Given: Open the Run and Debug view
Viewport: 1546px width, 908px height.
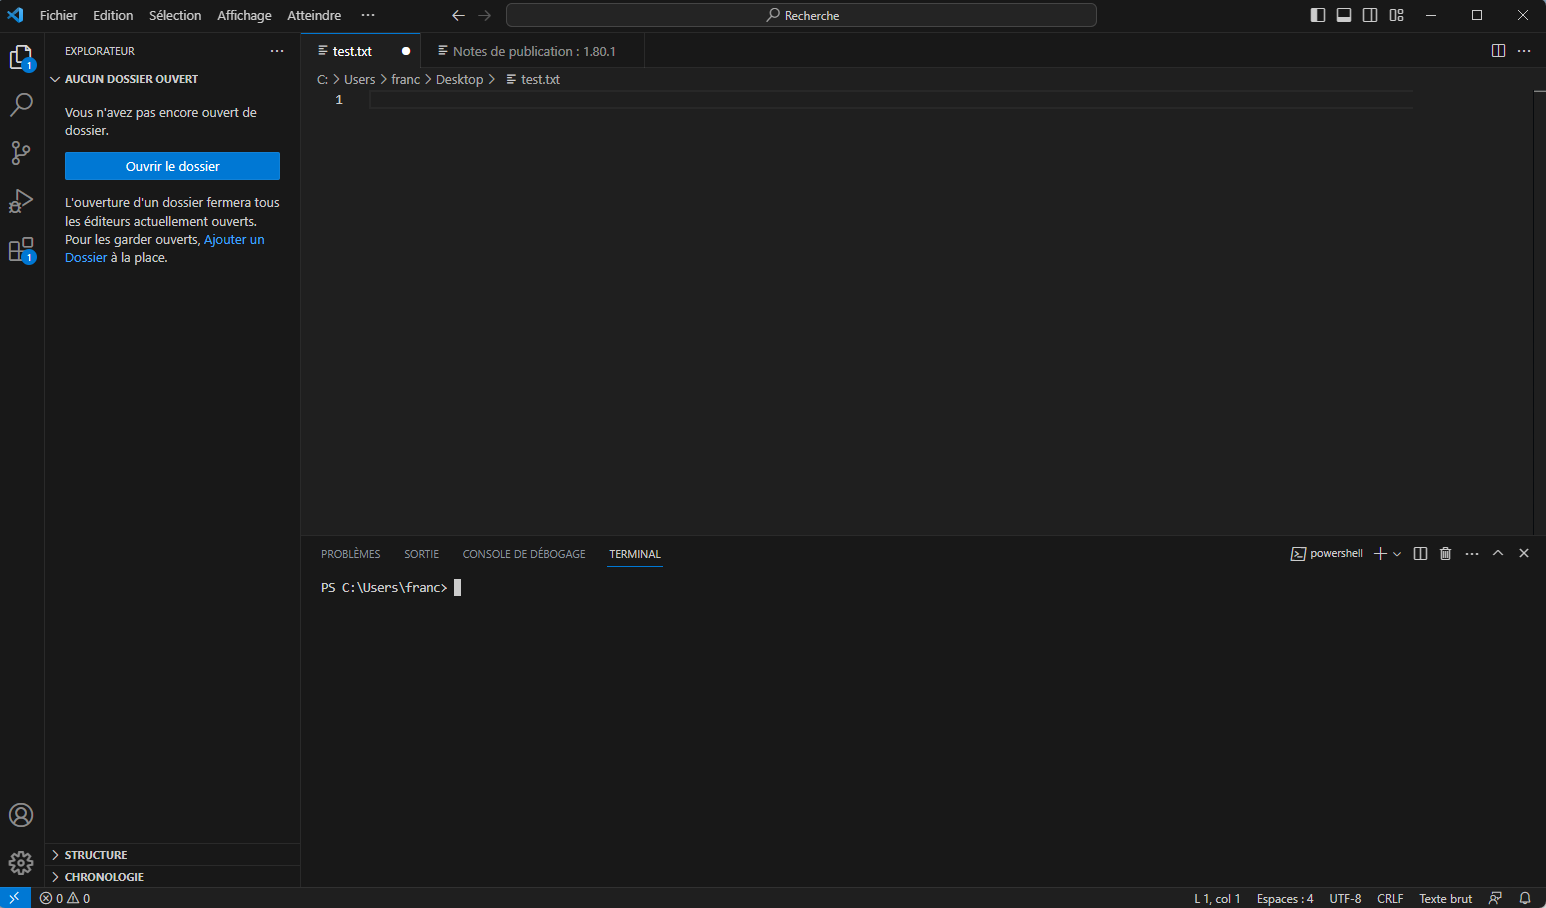Looking at the screenshot, I should pyautogui.click(x=22, y=201).
